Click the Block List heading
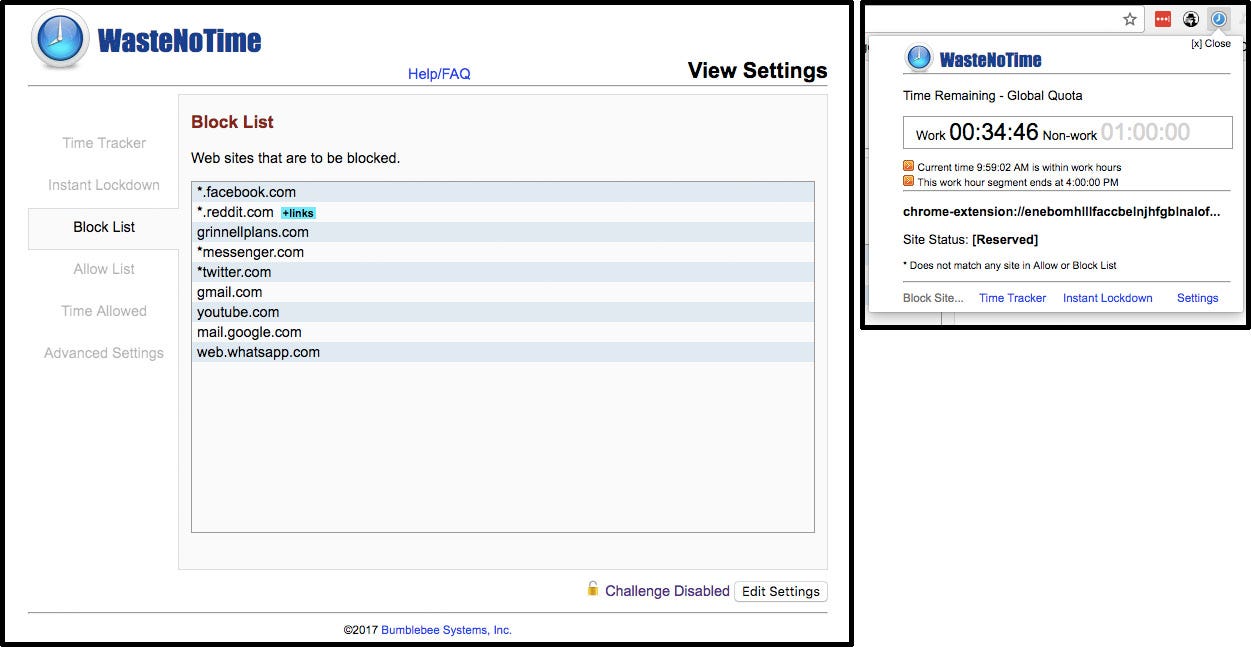The width and height of the screenshot is (1251, 647). click(x=232, y=122)
